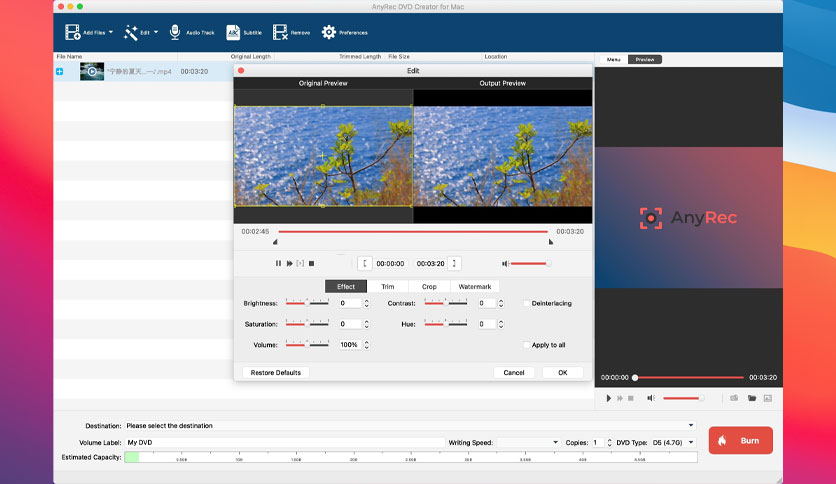Click the Hue value stepper
This screenshot has height=484, width=836.
501,324
